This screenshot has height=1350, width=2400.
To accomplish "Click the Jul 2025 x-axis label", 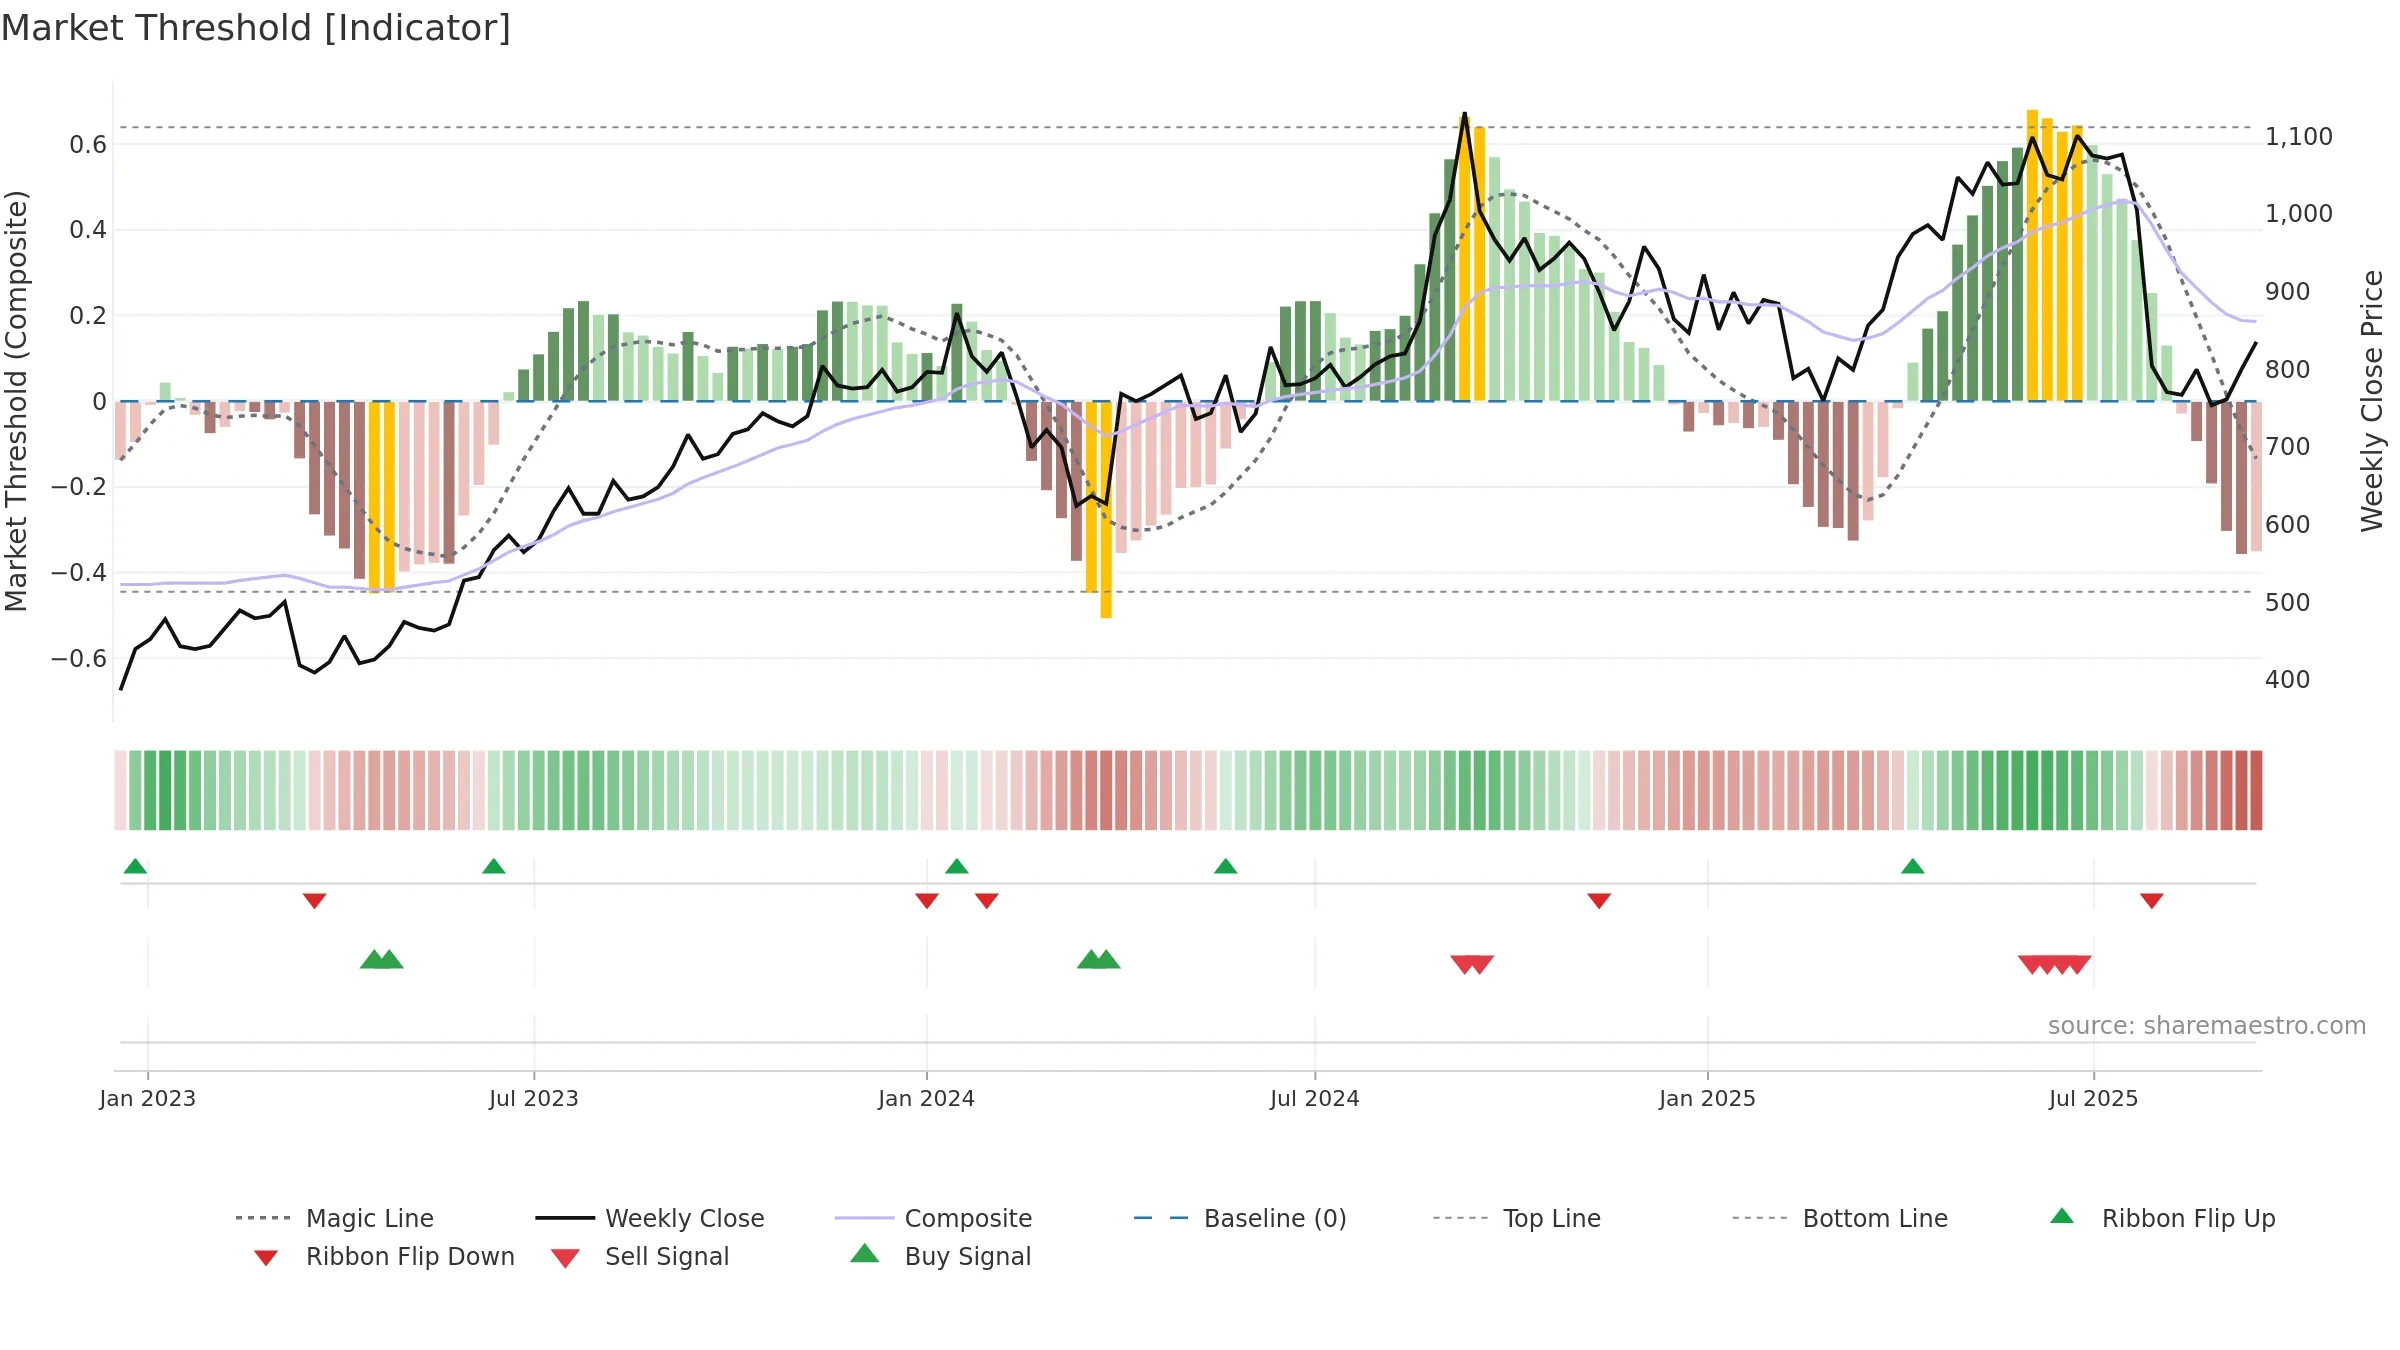I will (2094, 1098).
